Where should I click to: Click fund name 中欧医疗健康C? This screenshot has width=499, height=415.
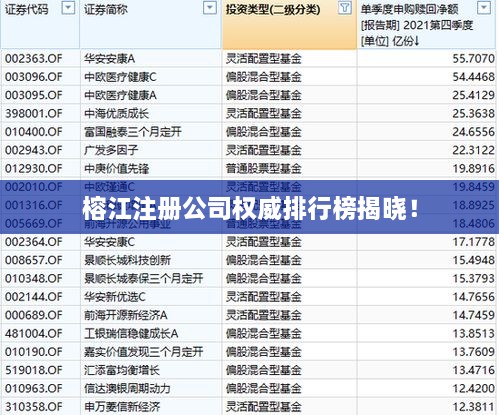[x=120, y=77]
